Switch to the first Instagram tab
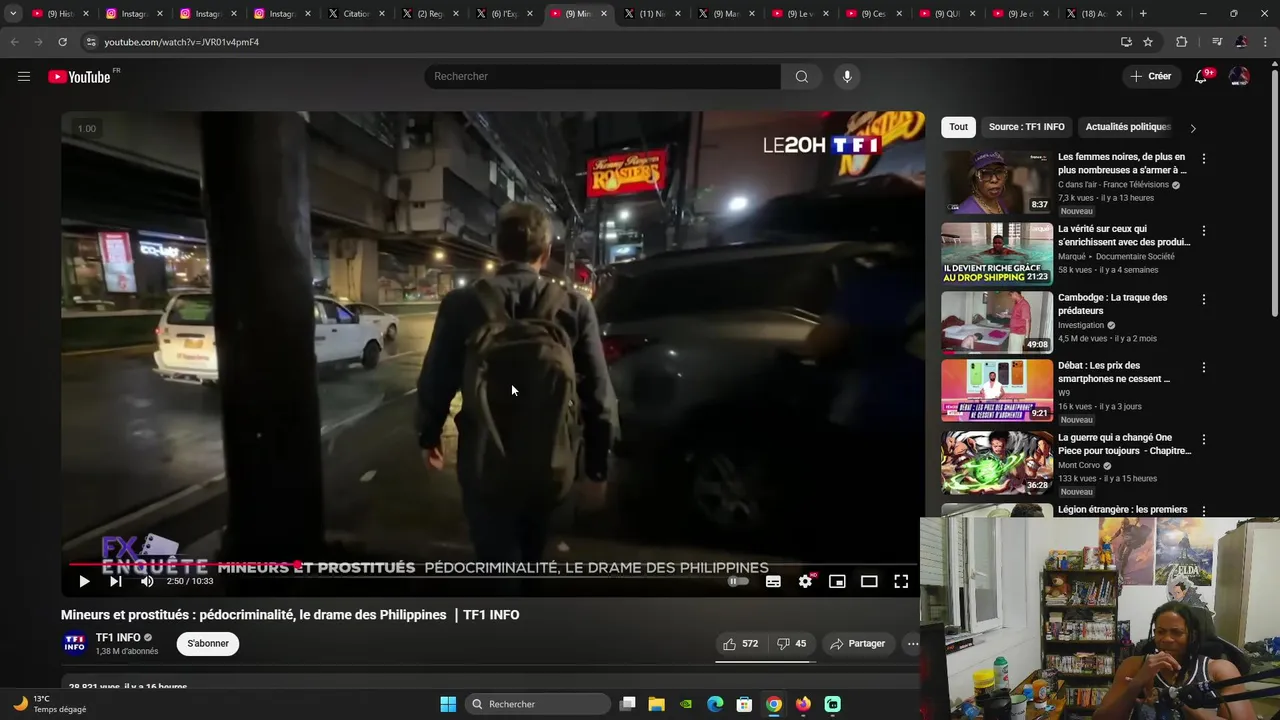The height and width of the screenshot is (720, 1280). (x=134, y=14)
